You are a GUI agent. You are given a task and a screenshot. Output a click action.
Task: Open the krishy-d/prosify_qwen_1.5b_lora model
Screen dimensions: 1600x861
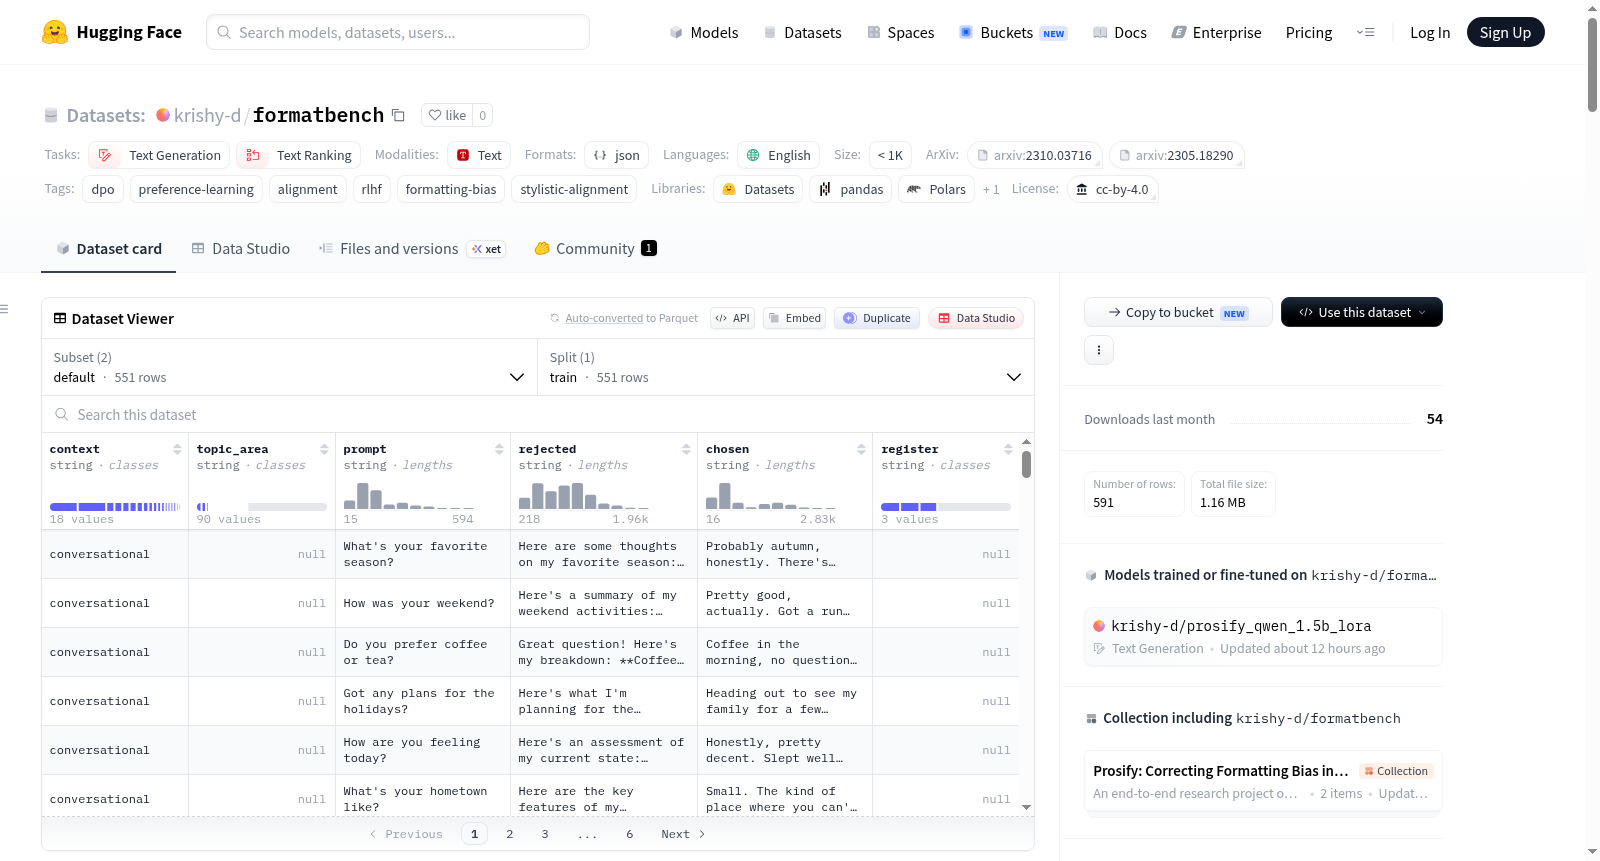1263,636
